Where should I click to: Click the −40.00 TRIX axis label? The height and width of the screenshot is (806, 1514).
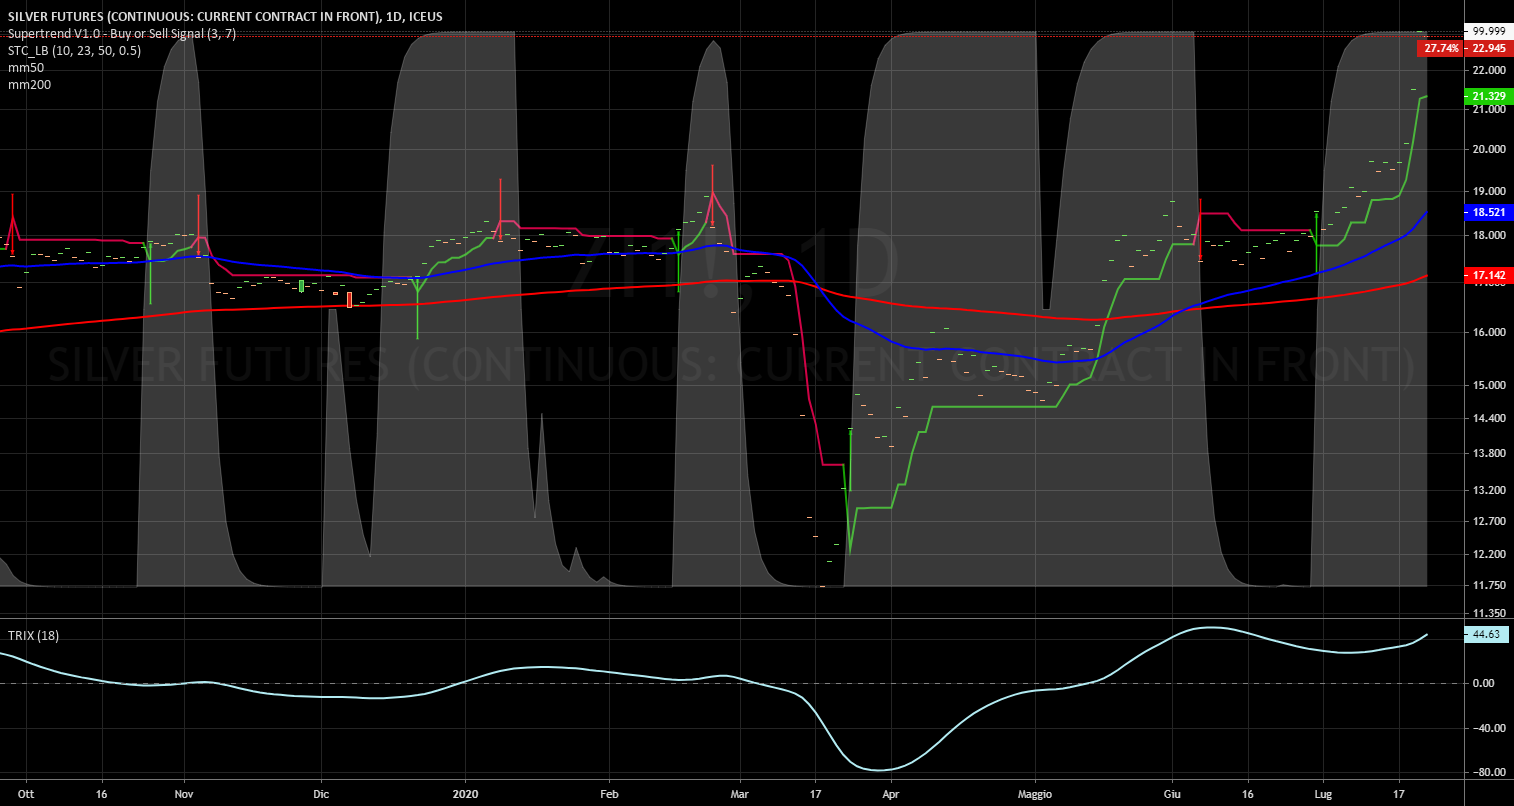click(x=1488, y=728)
